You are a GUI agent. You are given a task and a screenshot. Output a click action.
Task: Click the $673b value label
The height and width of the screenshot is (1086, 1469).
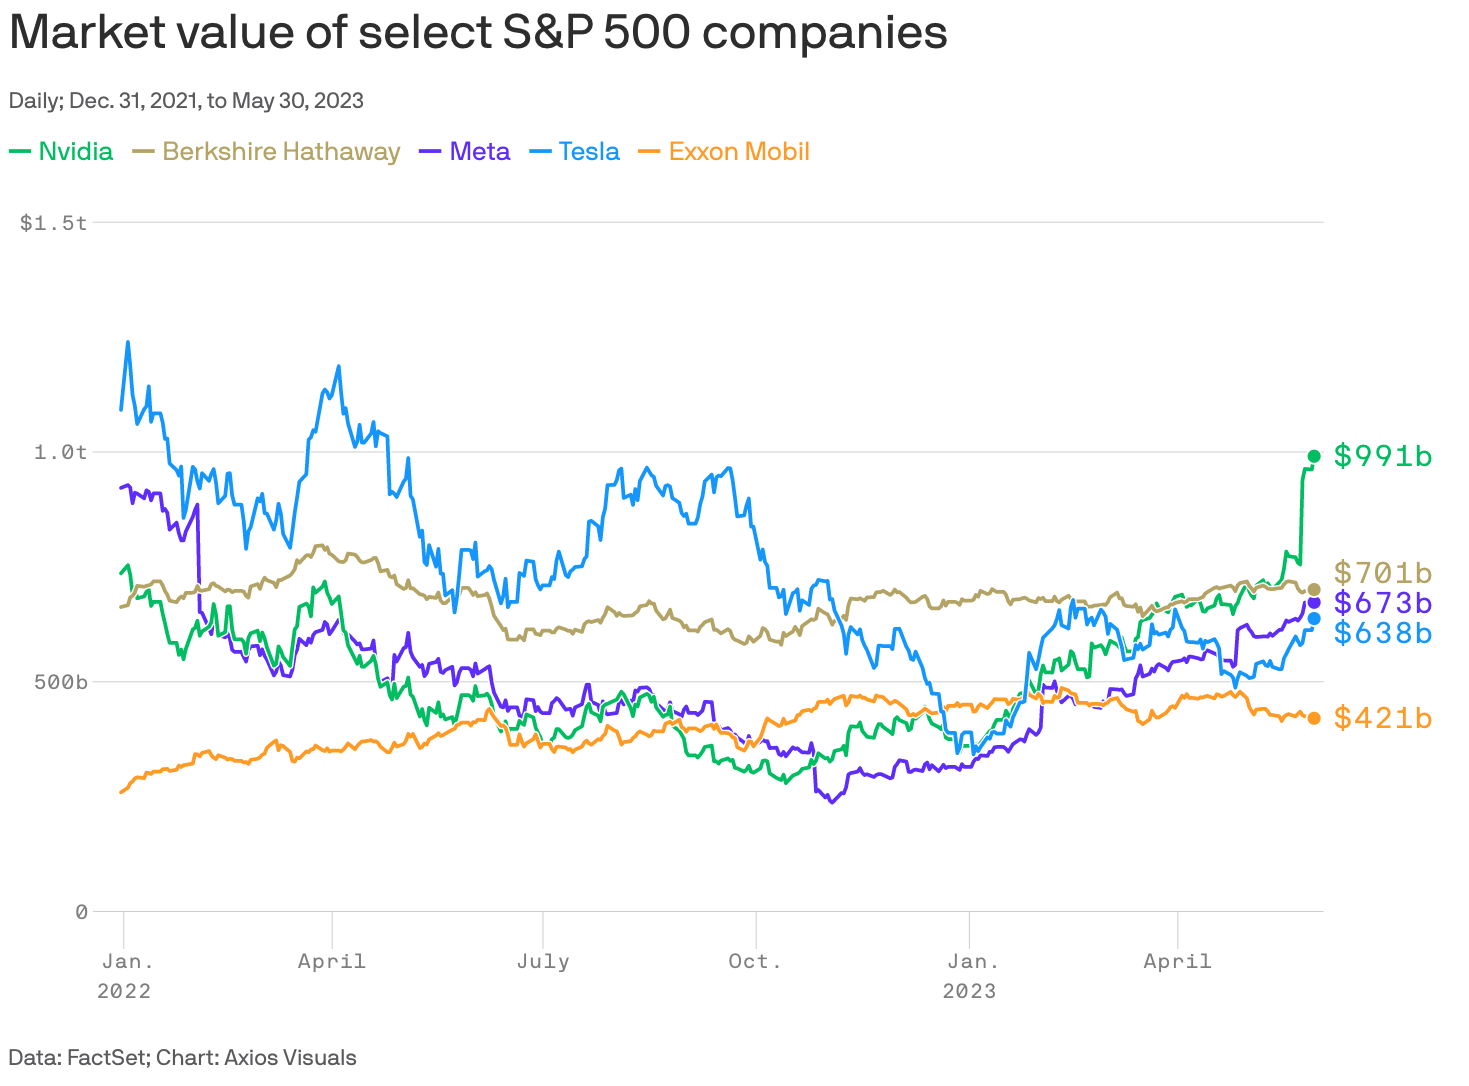point(1383,603)
